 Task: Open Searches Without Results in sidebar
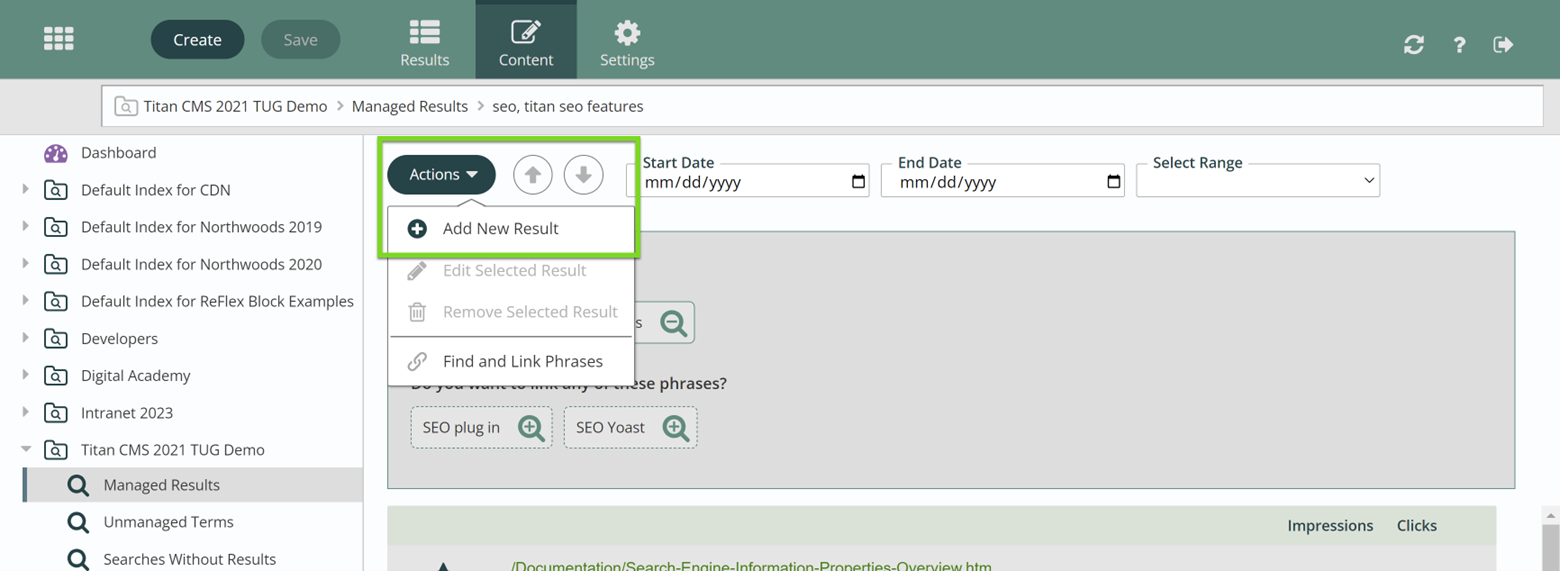tap(189, 559)
